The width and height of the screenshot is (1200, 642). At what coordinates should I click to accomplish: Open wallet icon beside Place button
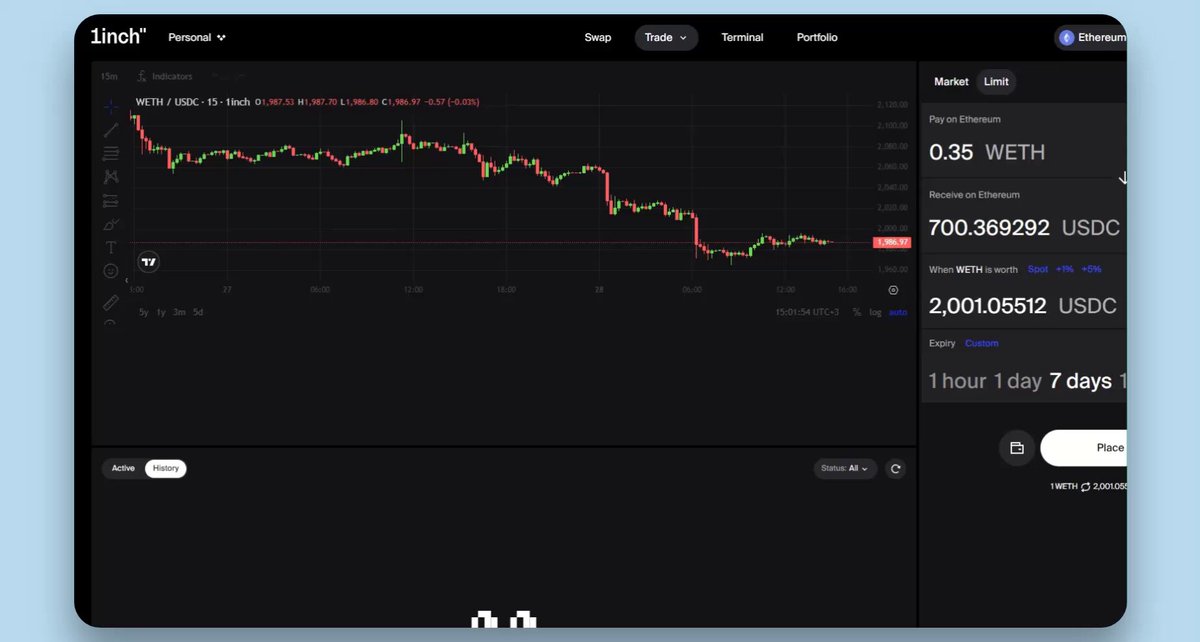point(1017,448)
